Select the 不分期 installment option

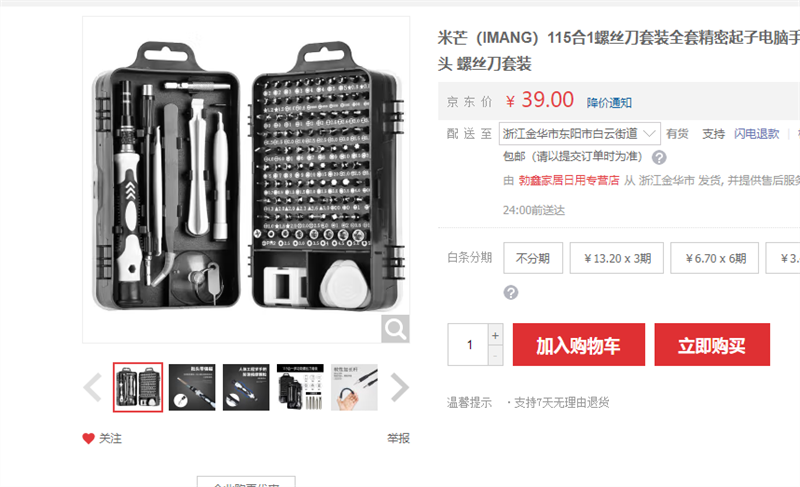point(533,258)
